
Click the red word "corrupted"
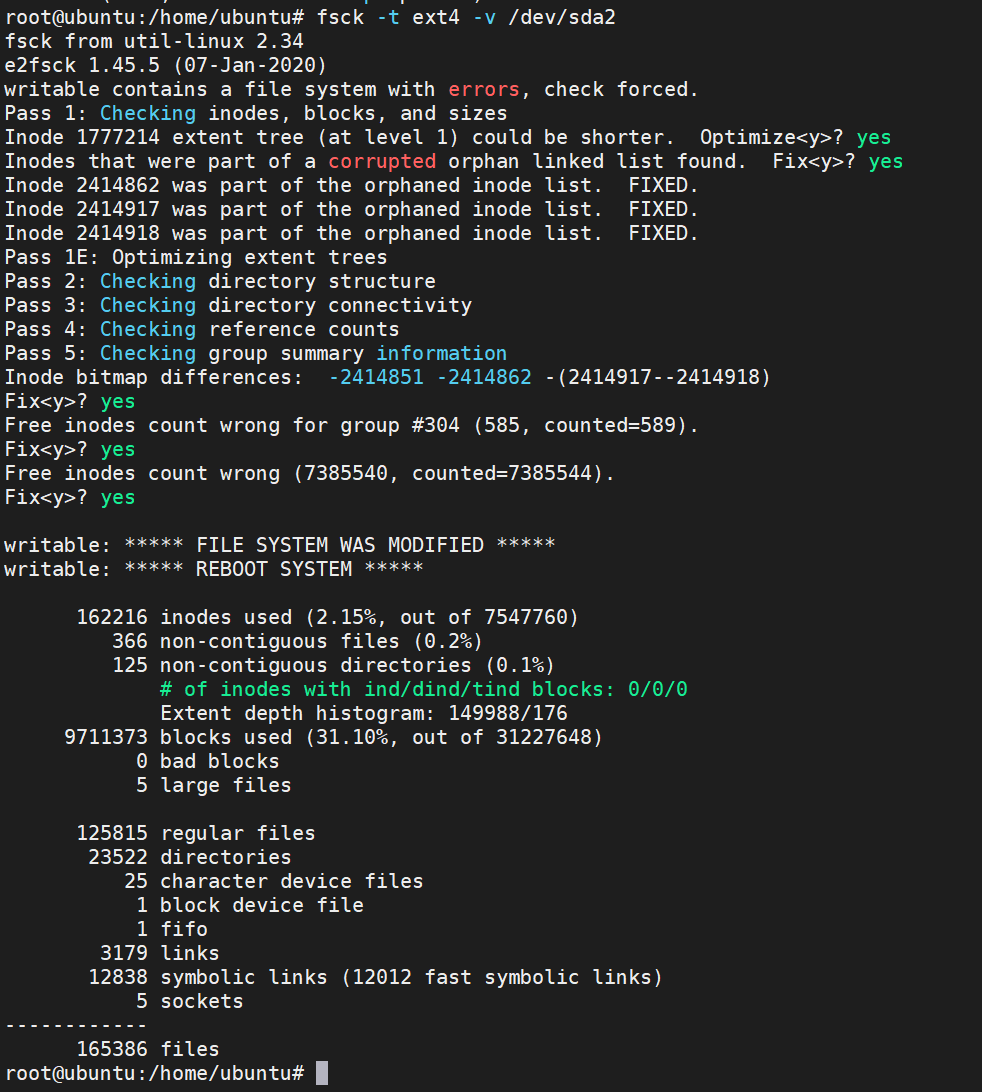coord(382,162)
